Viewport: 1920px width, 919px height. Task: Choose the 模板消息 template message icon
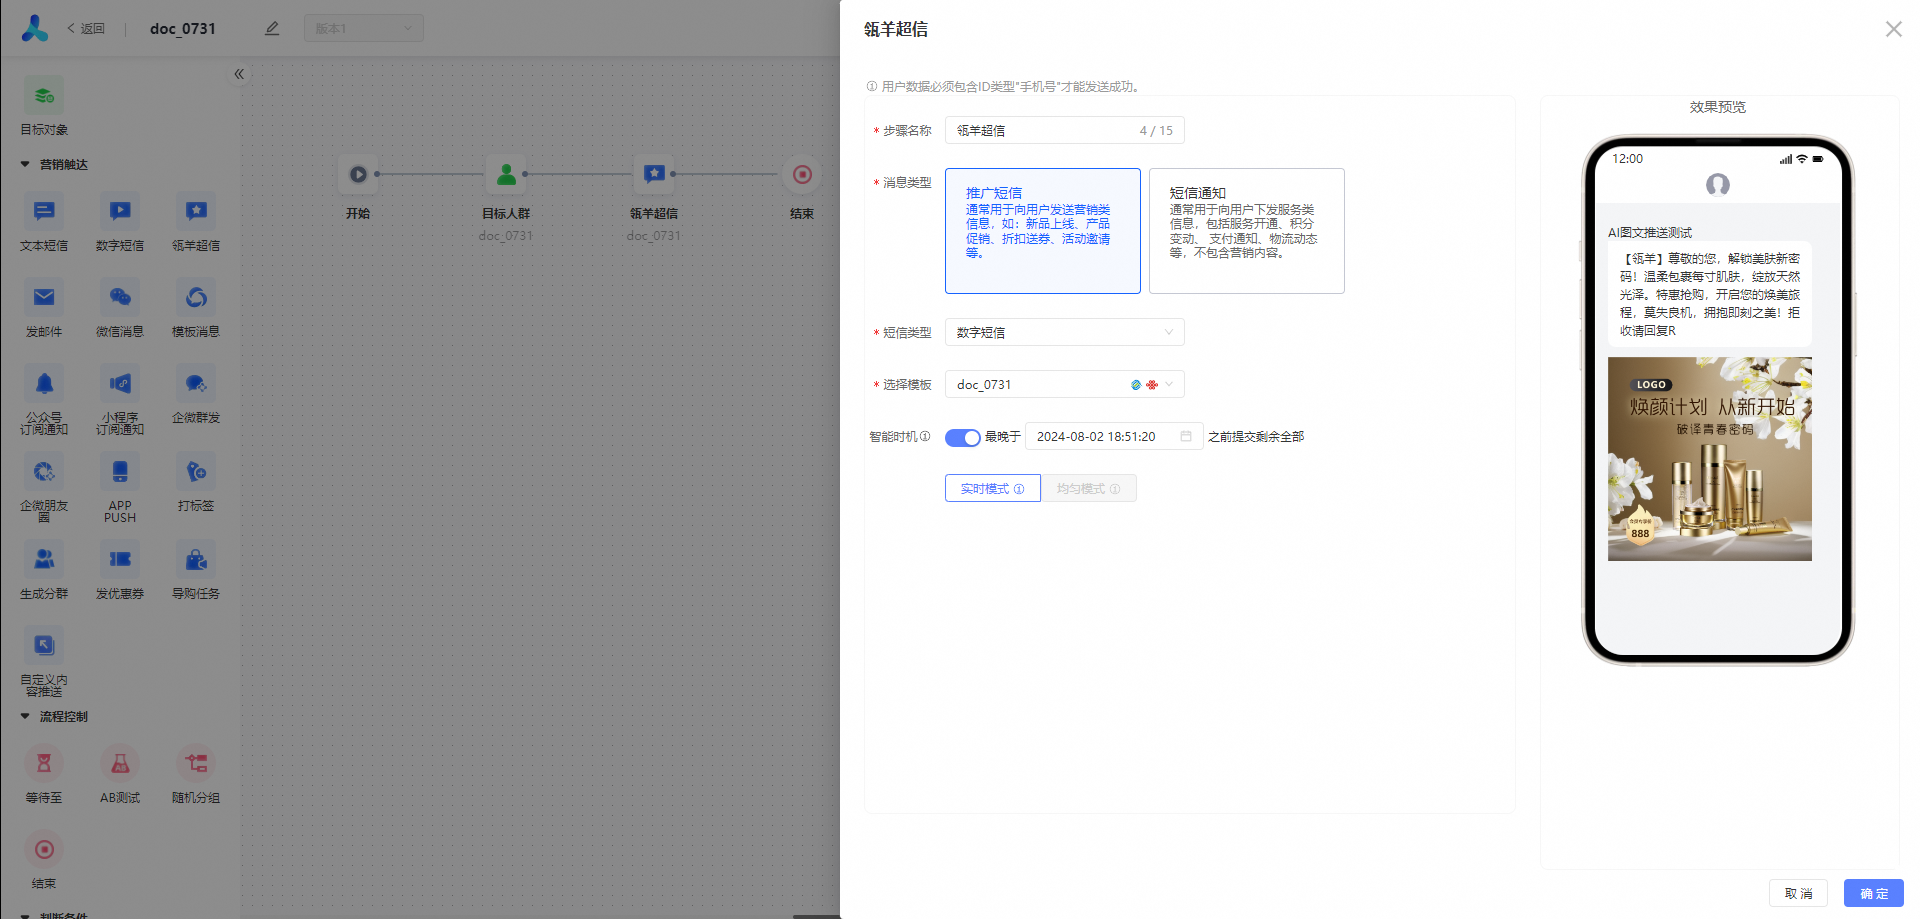click(196, 297)
